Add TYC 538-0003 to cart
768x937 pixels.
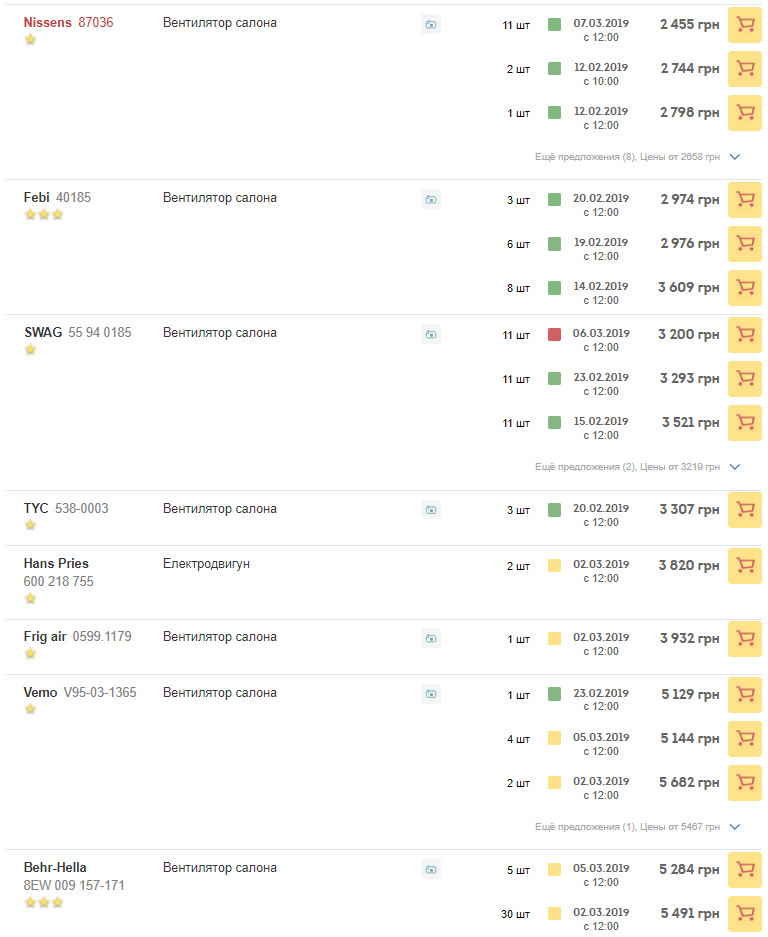[745, 510]
